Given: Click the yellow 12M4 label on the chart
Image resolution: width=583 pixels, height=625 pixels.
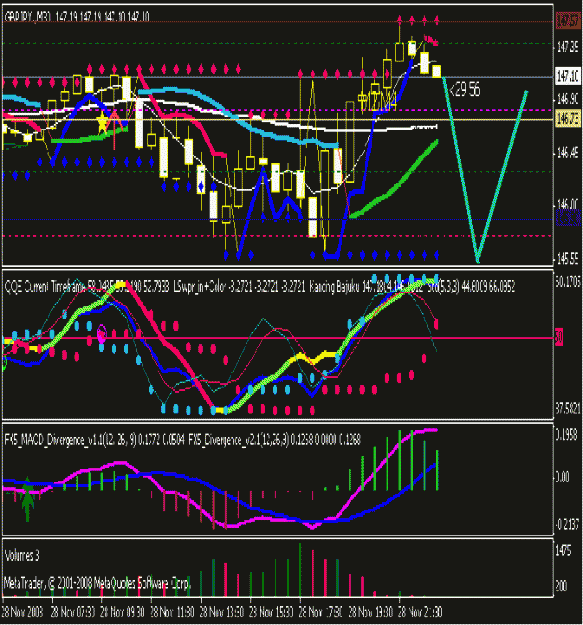Looking at the screenshot, I should tap(377, 100).
